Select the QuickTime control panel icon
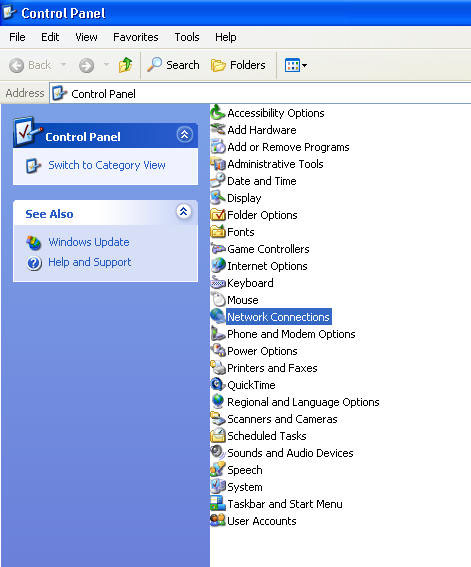 218,384
